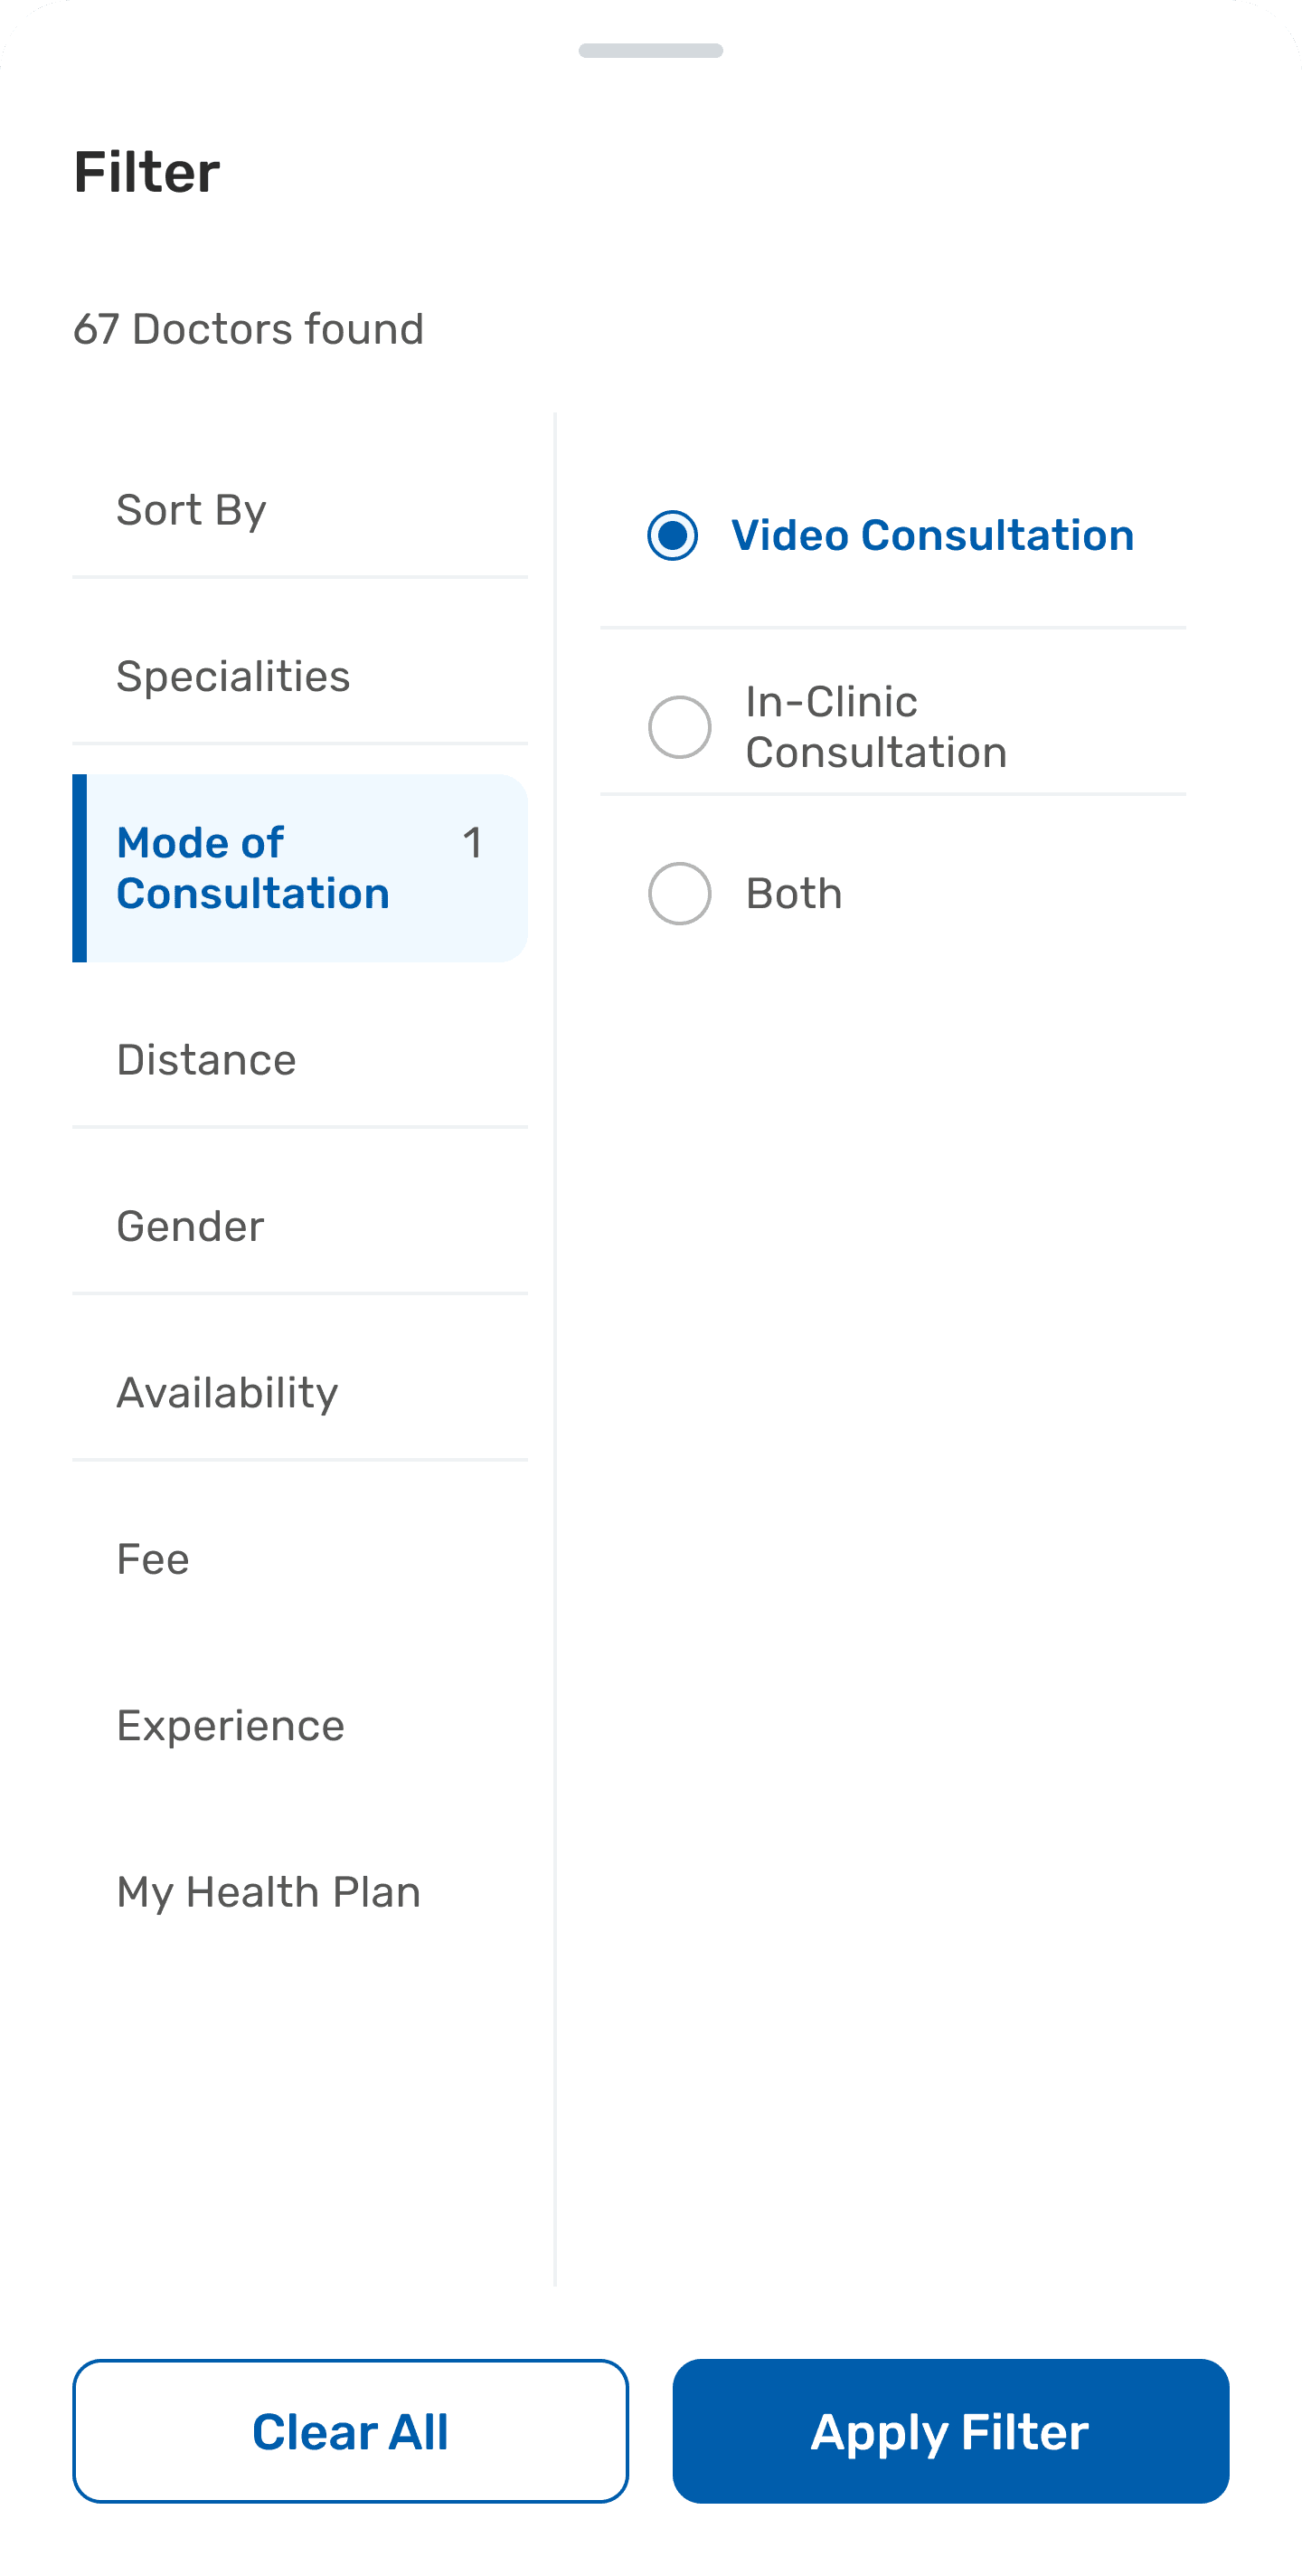Click the Video Consultation label text
1302x2576 pixels.
pyautogui.click(x=932, y=536)
